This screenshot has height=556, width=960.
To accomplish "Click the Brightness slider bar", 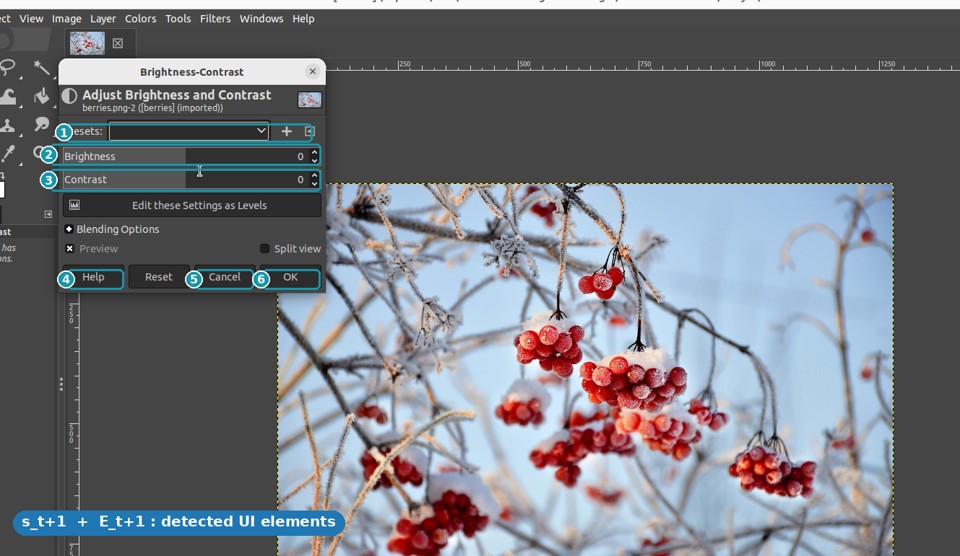I will 186,156.
